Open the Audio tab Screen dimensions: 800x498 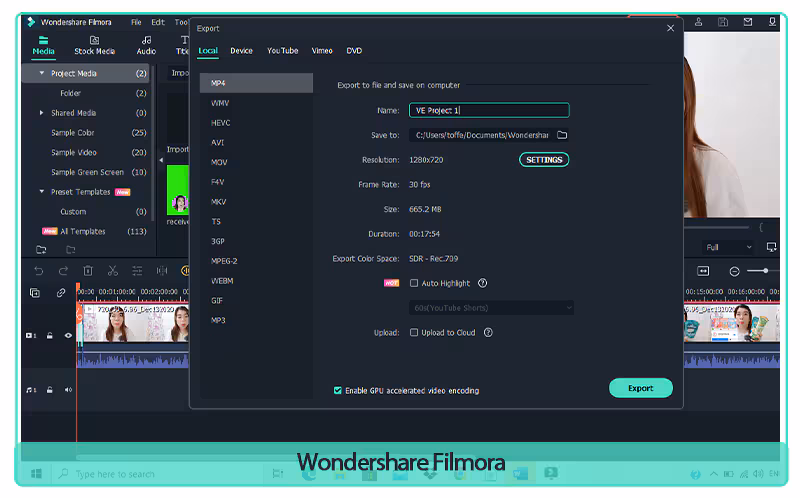146,45
